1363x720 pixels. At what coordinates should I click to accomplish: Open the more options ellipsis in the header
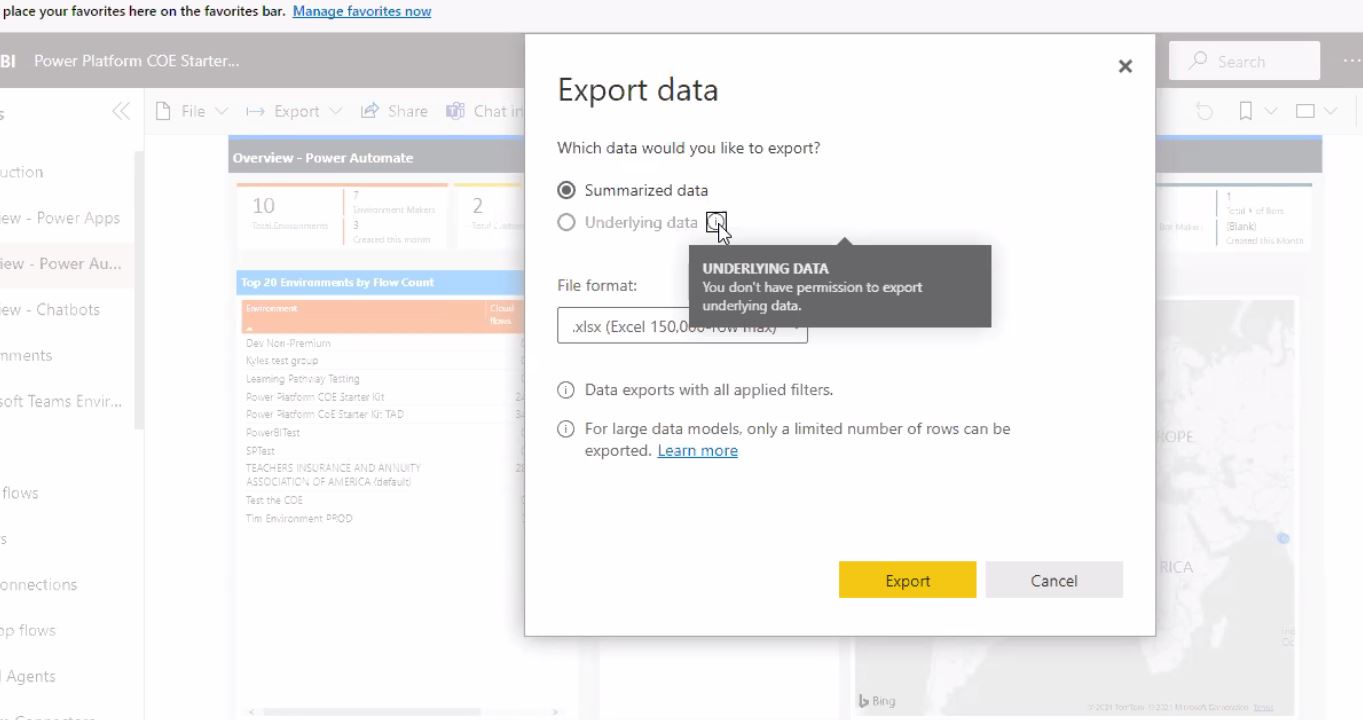coord(1352,62)
